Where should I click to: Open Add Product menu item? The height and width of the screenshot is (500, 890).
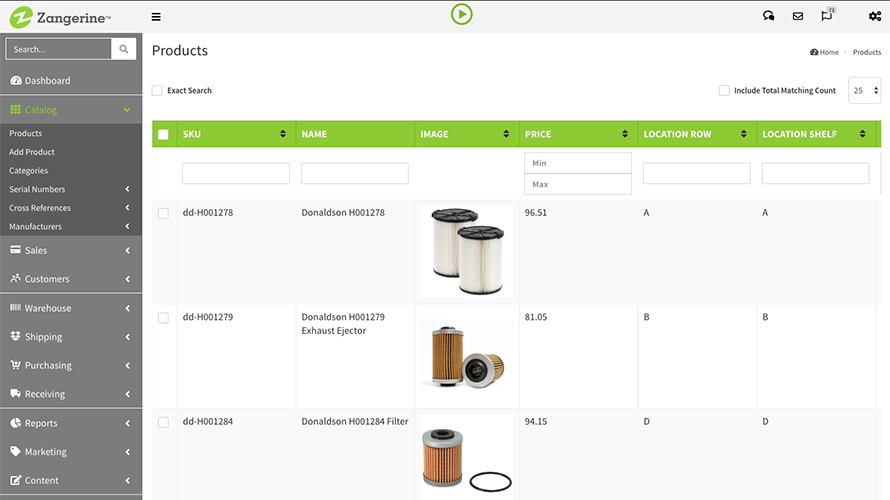coord(32,152)
